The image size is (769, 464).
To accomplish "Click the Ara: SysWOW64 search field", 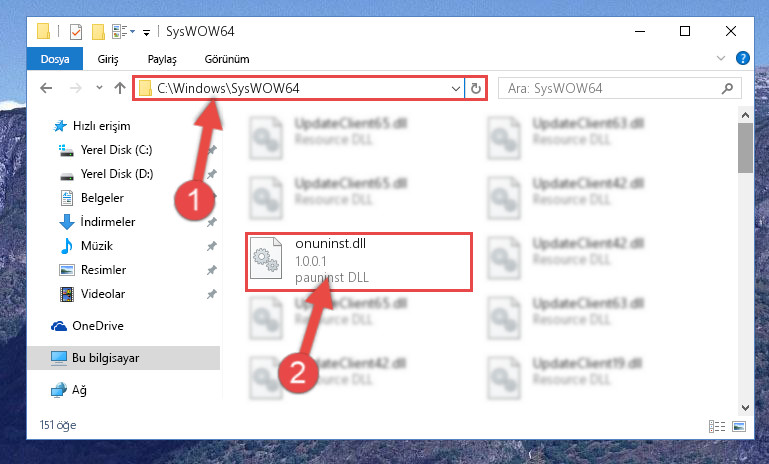I will 619,88.
